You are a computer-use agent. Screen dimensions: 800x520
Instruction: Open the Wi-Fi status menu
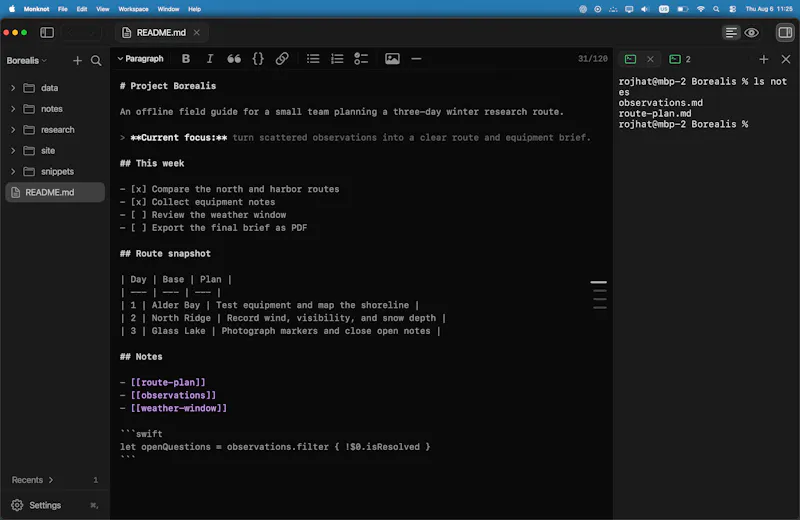coord(701,9)
